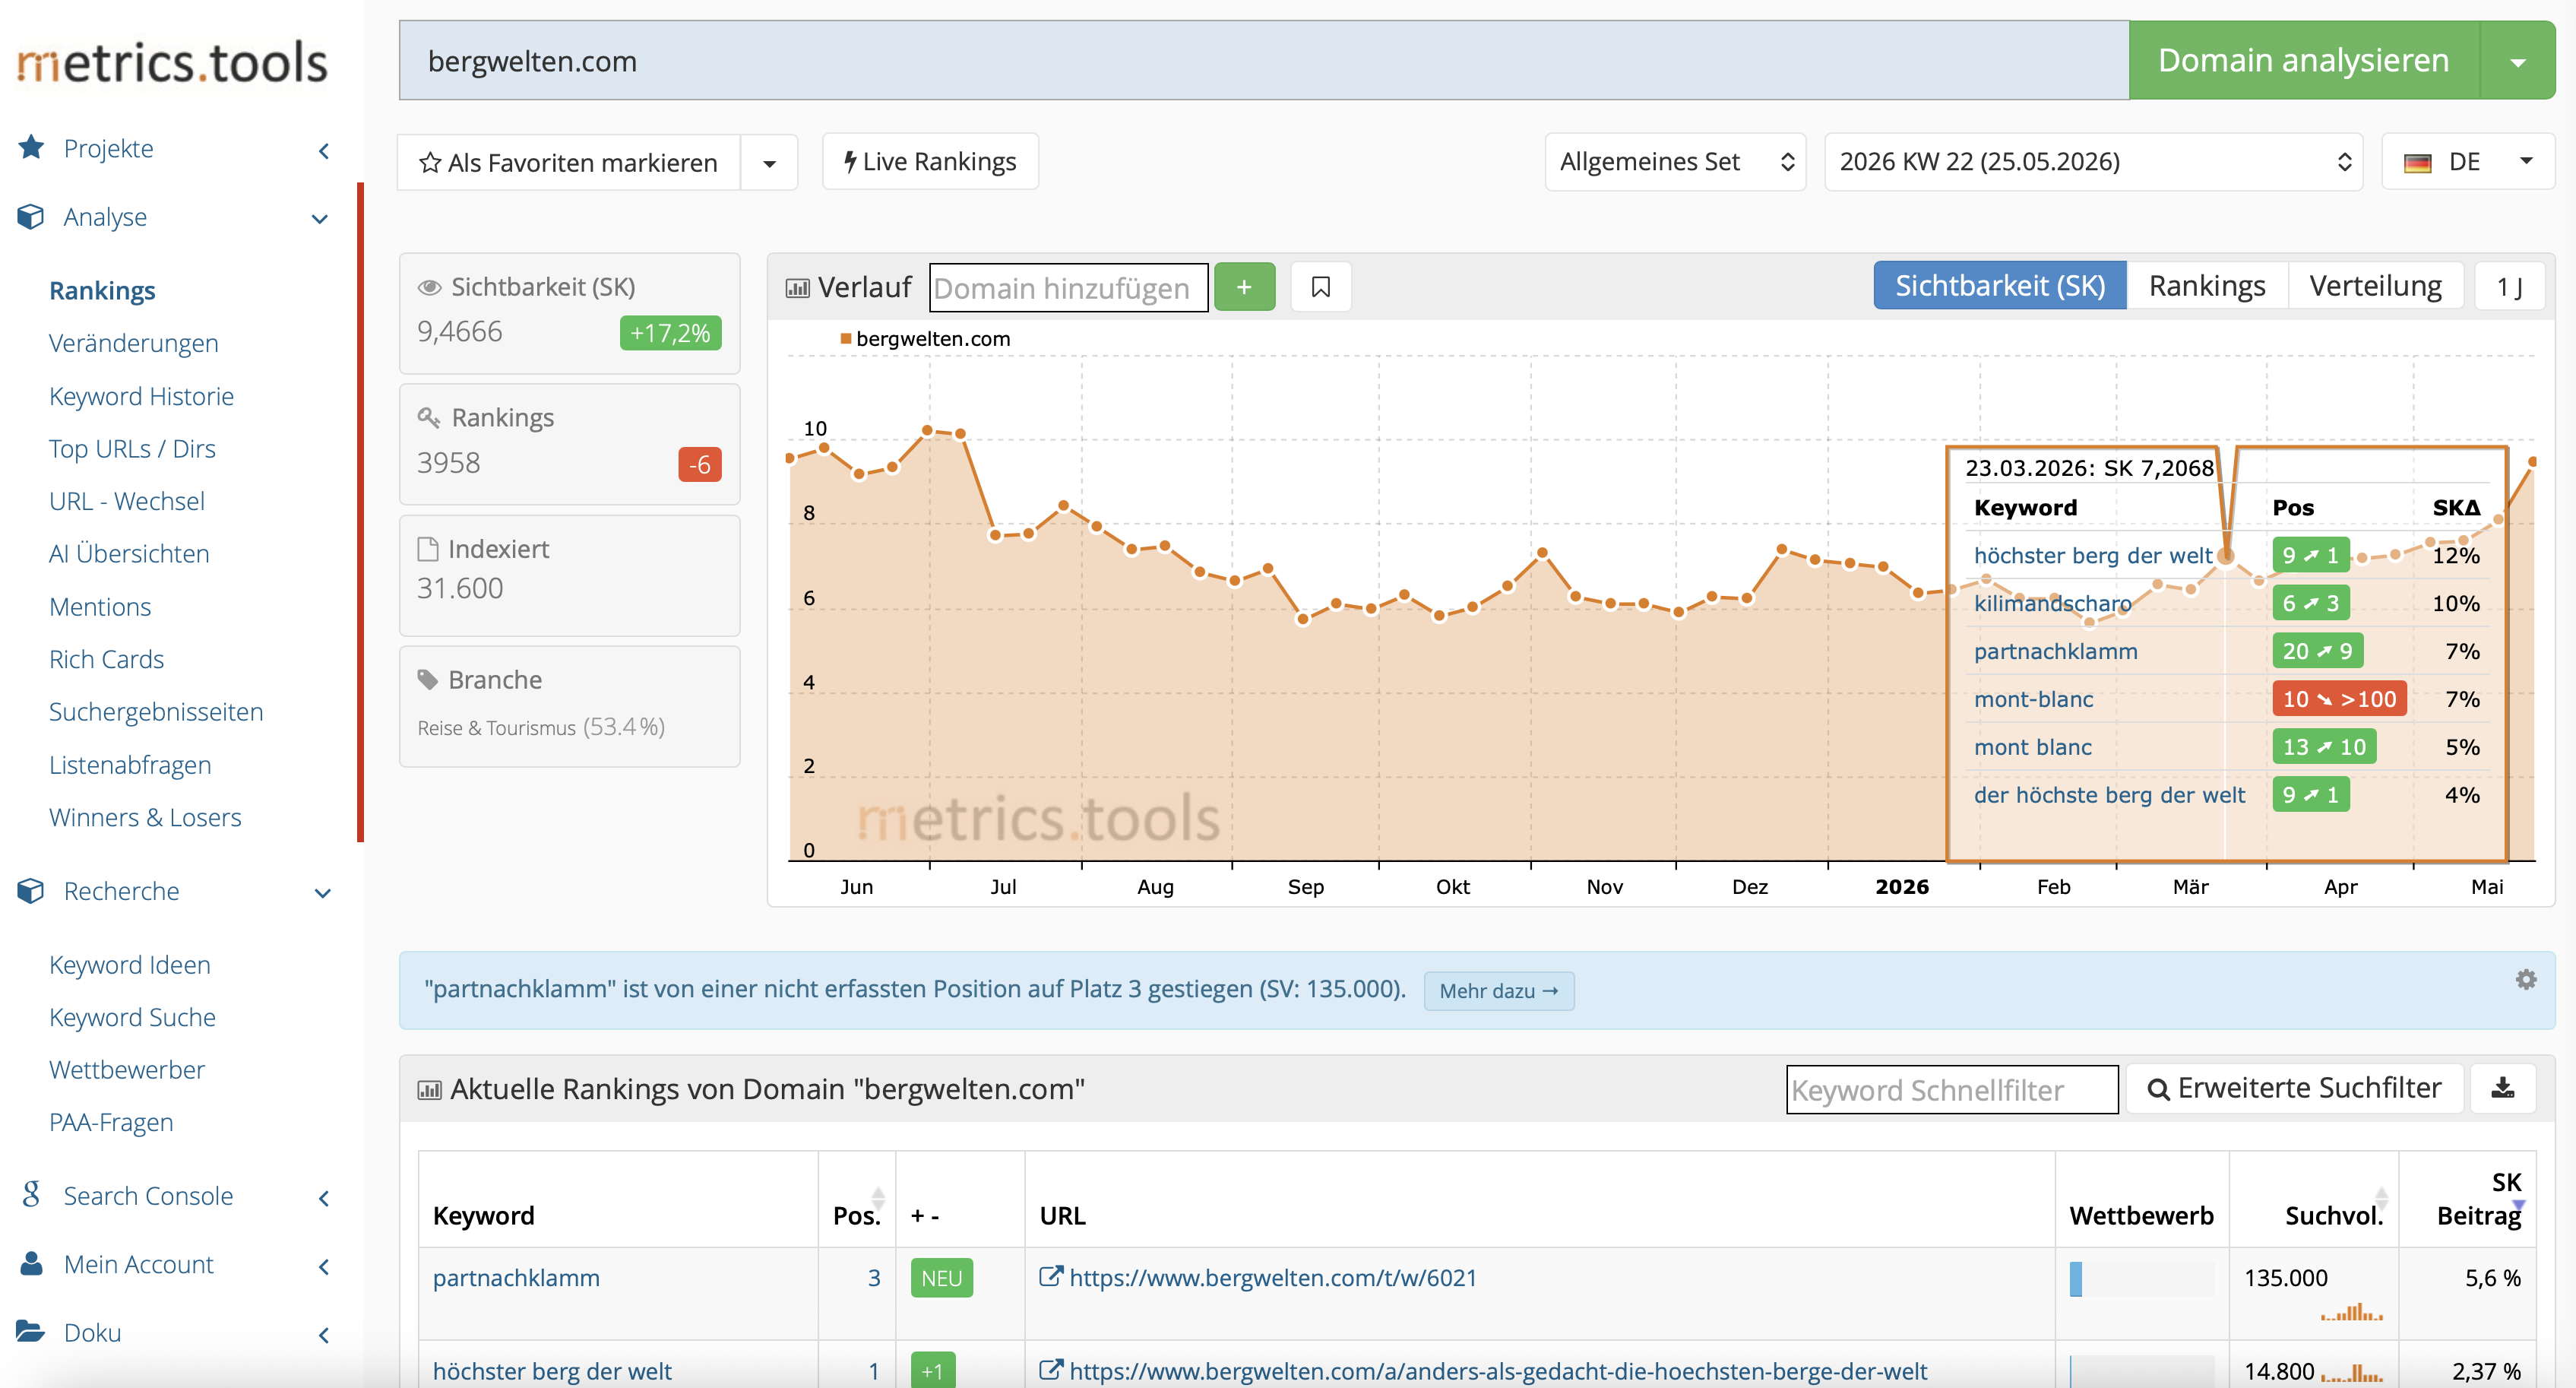The image size is (2576, 1388).
Task: Open the bergwelten.com/t/w/6021 URL link
Action: coord(1273,1278)
